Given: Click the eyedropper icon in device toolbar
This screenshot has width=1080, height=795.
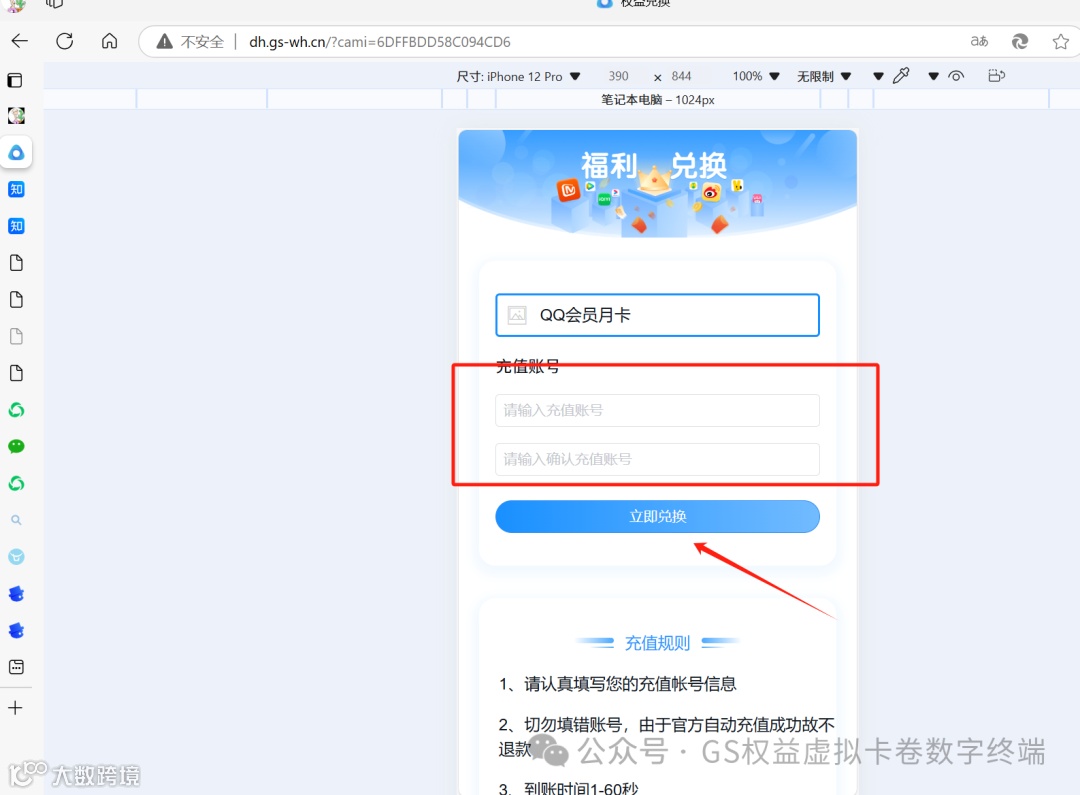Looking at the screenshot, I should (x=901, y=76).
